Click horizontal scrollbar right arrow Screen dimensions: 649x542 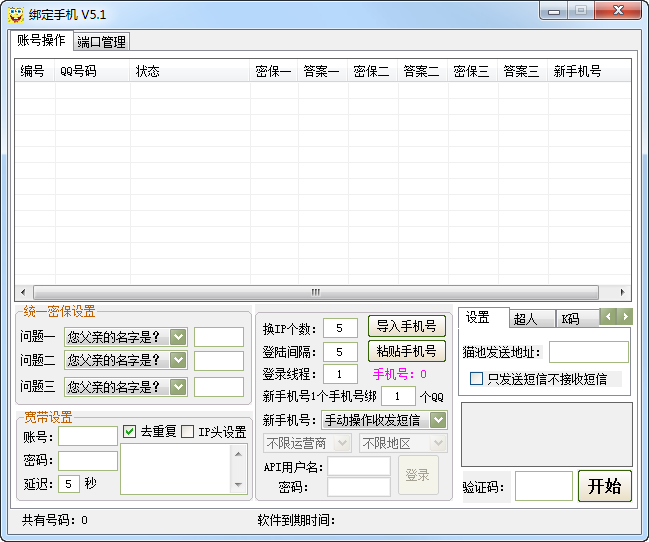click(x=622, y=292)
